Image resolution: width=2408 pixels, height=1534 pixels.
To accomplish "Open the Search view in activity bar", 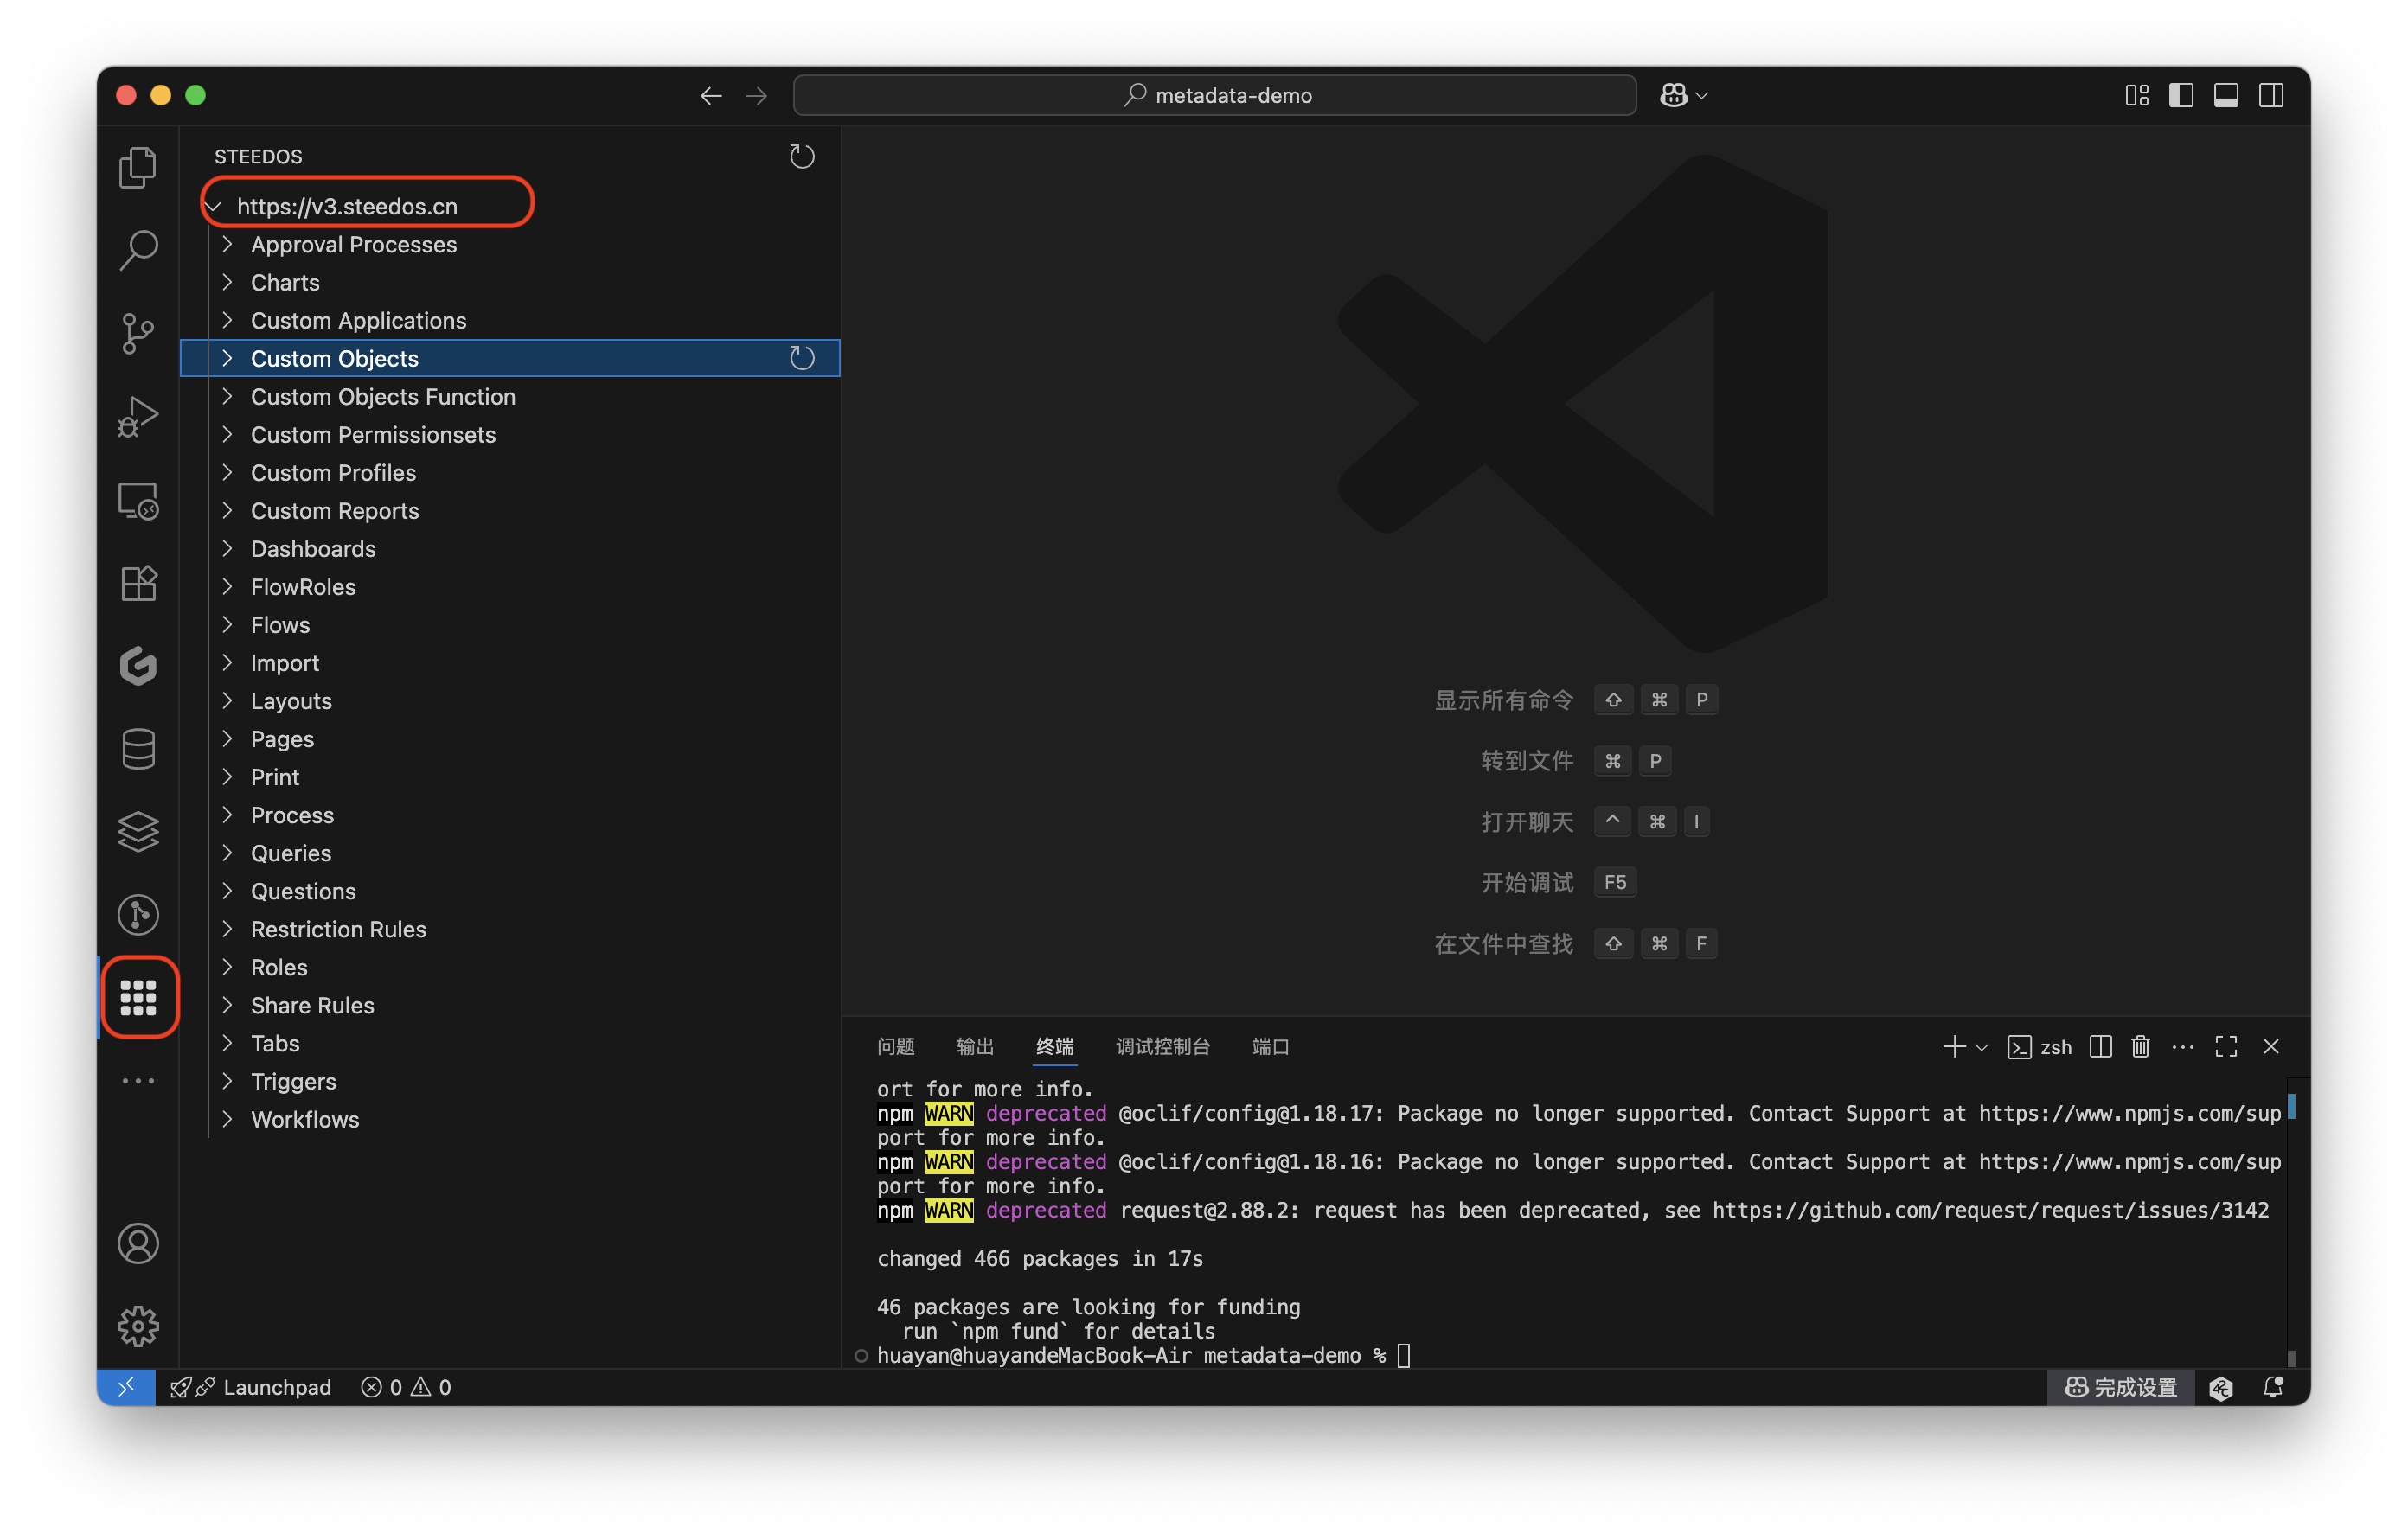I will coord(138,250).
